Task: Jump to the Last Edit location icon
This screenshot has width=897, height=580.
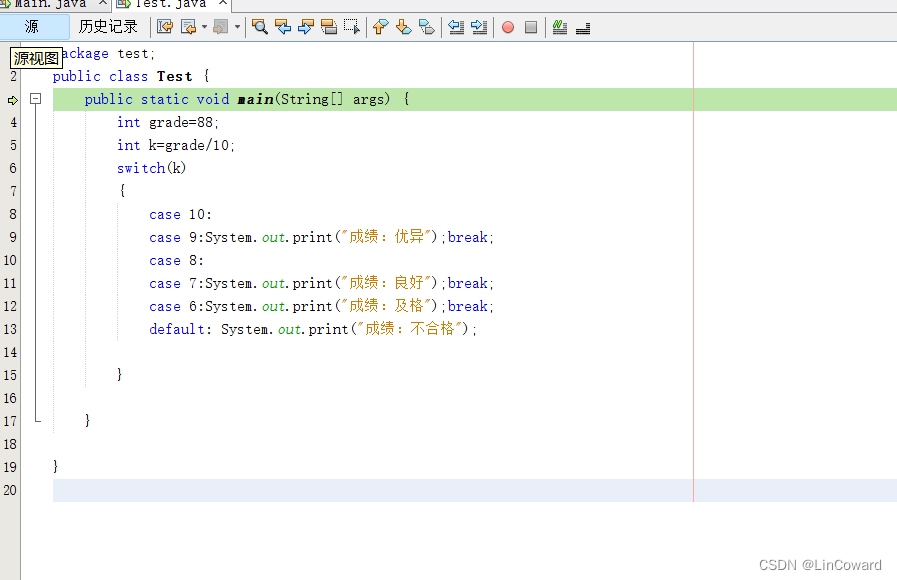Action: pyautogui.click(x=165, y=27)
